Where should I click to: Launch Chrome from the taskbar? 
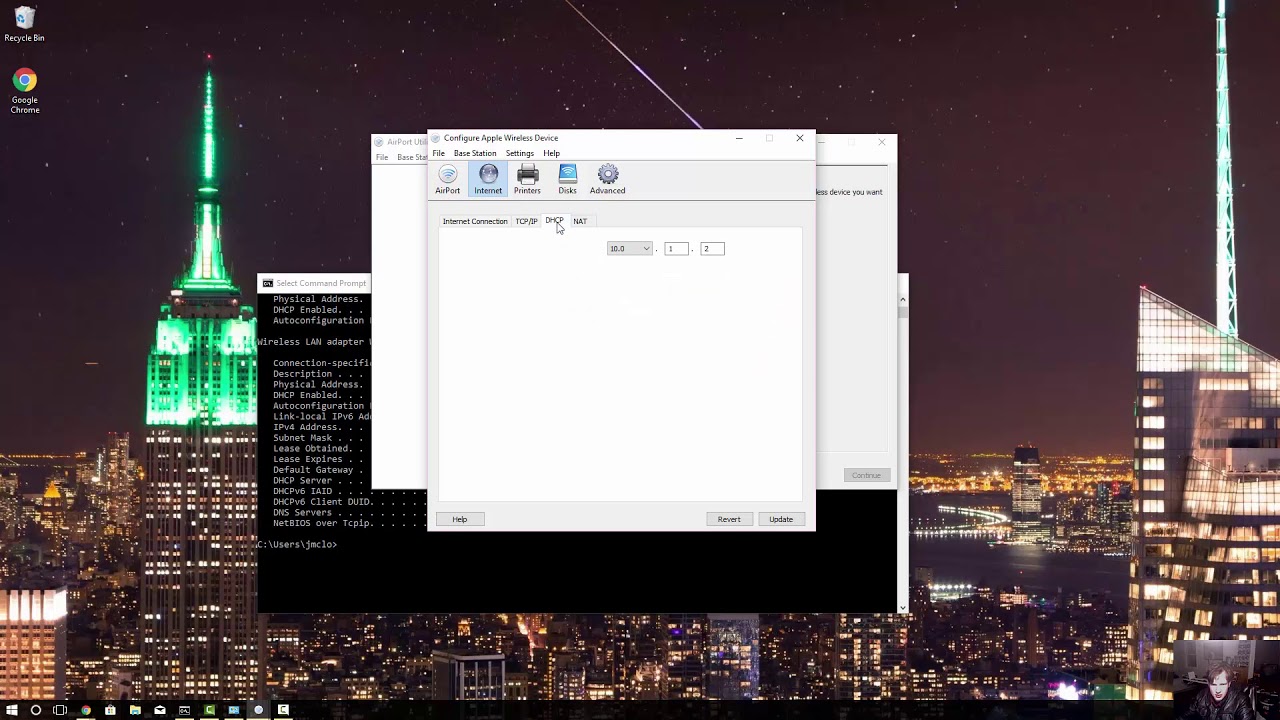85,710
